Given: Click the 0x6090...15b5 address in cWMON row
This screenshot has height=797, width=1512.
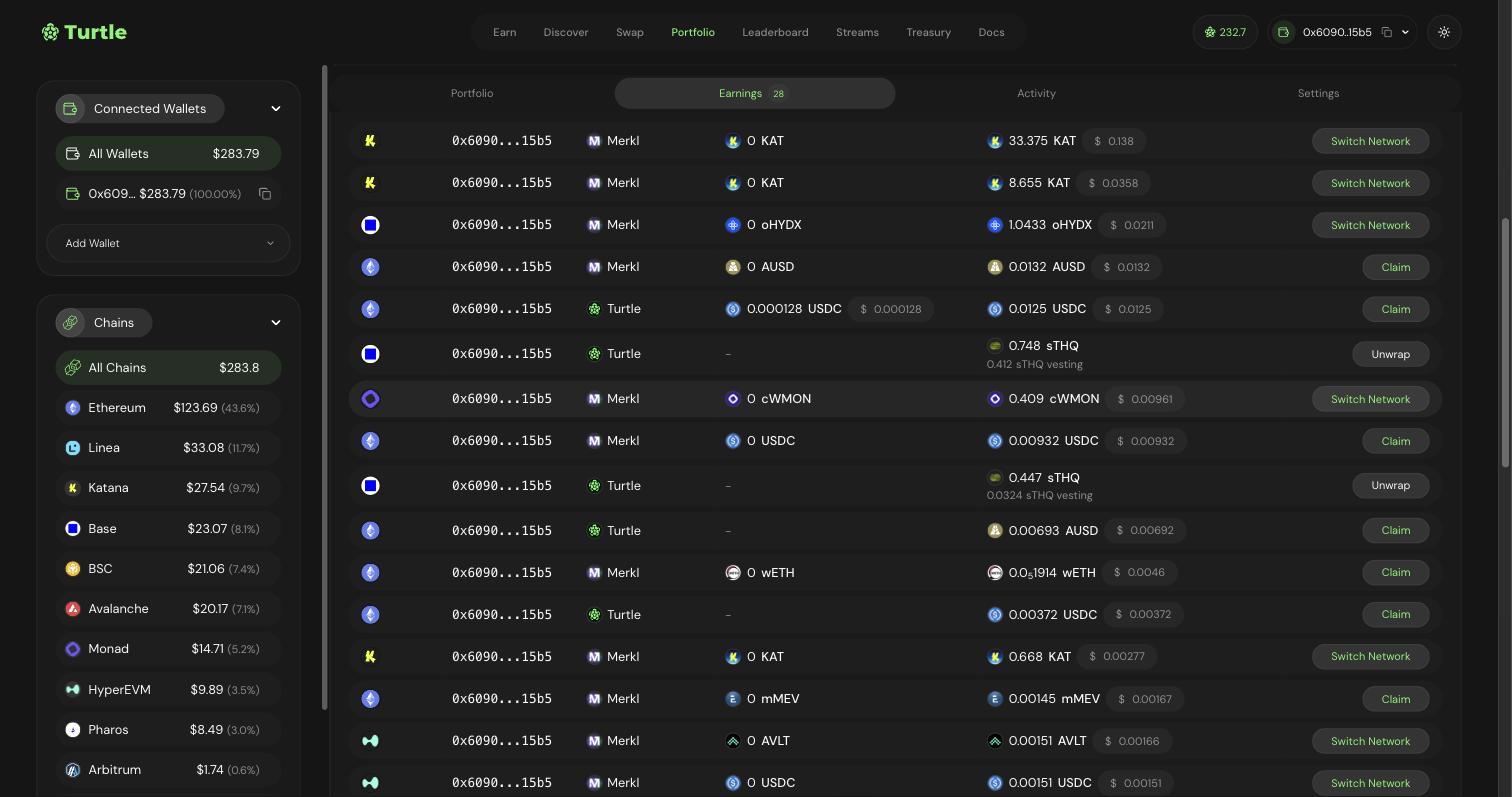Looking at the screenshot, I should 501,399.
